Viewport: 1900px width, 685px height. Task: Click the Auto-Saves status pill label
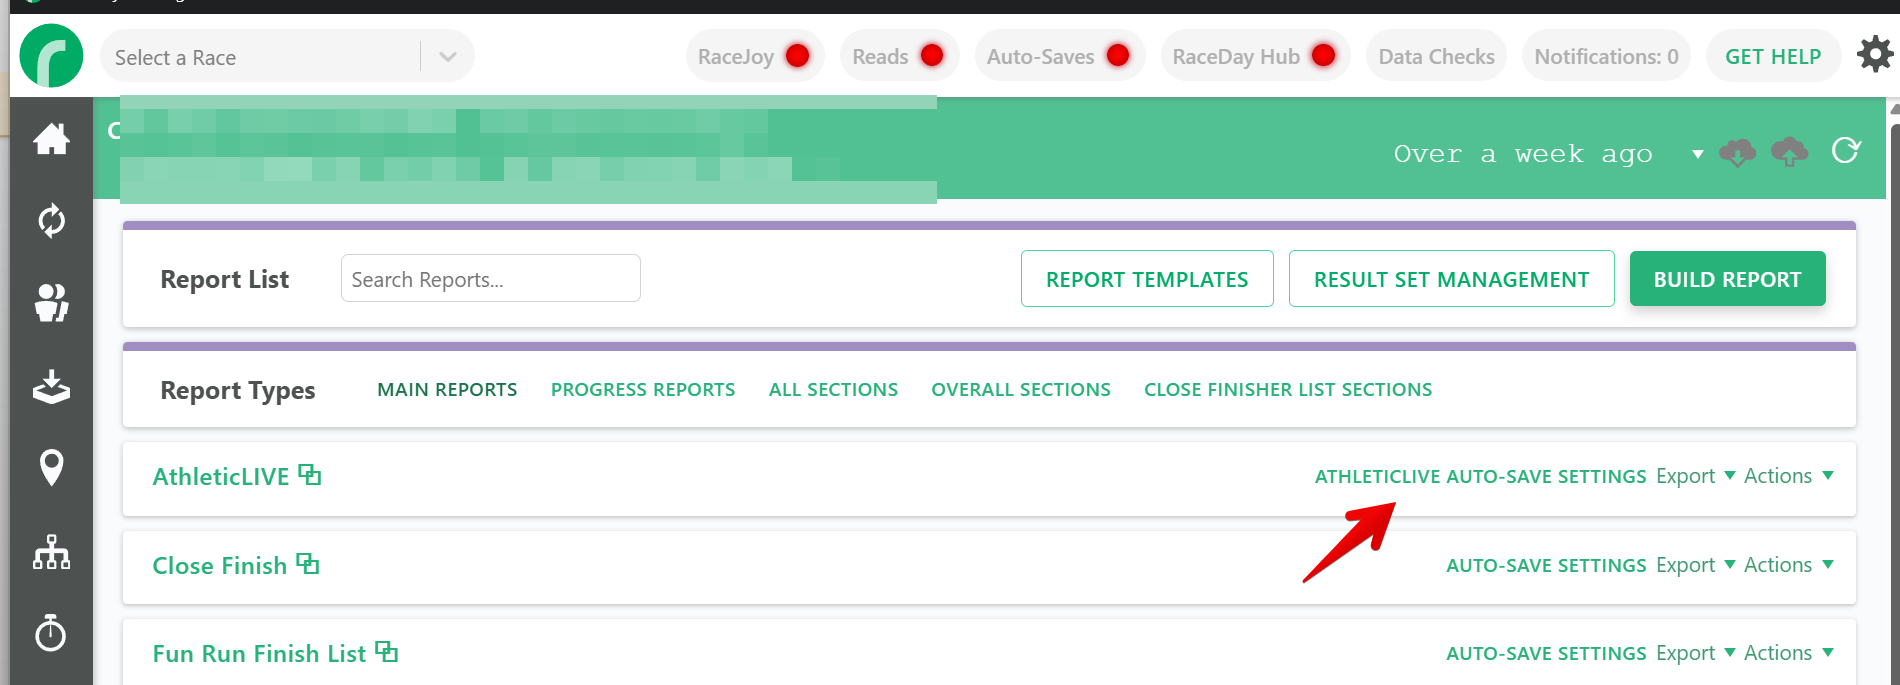click(1040, 57)
